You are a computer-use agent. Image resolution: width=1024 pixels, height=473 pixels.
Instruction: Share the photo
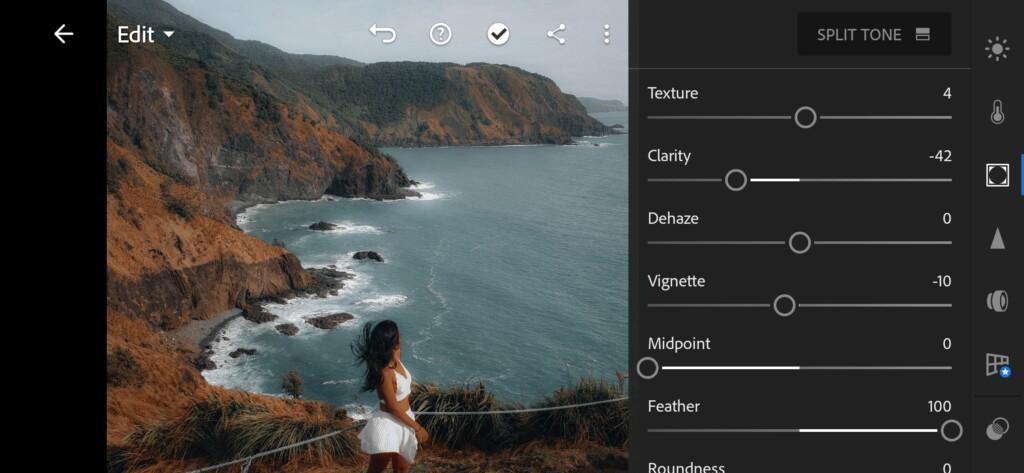556,34
